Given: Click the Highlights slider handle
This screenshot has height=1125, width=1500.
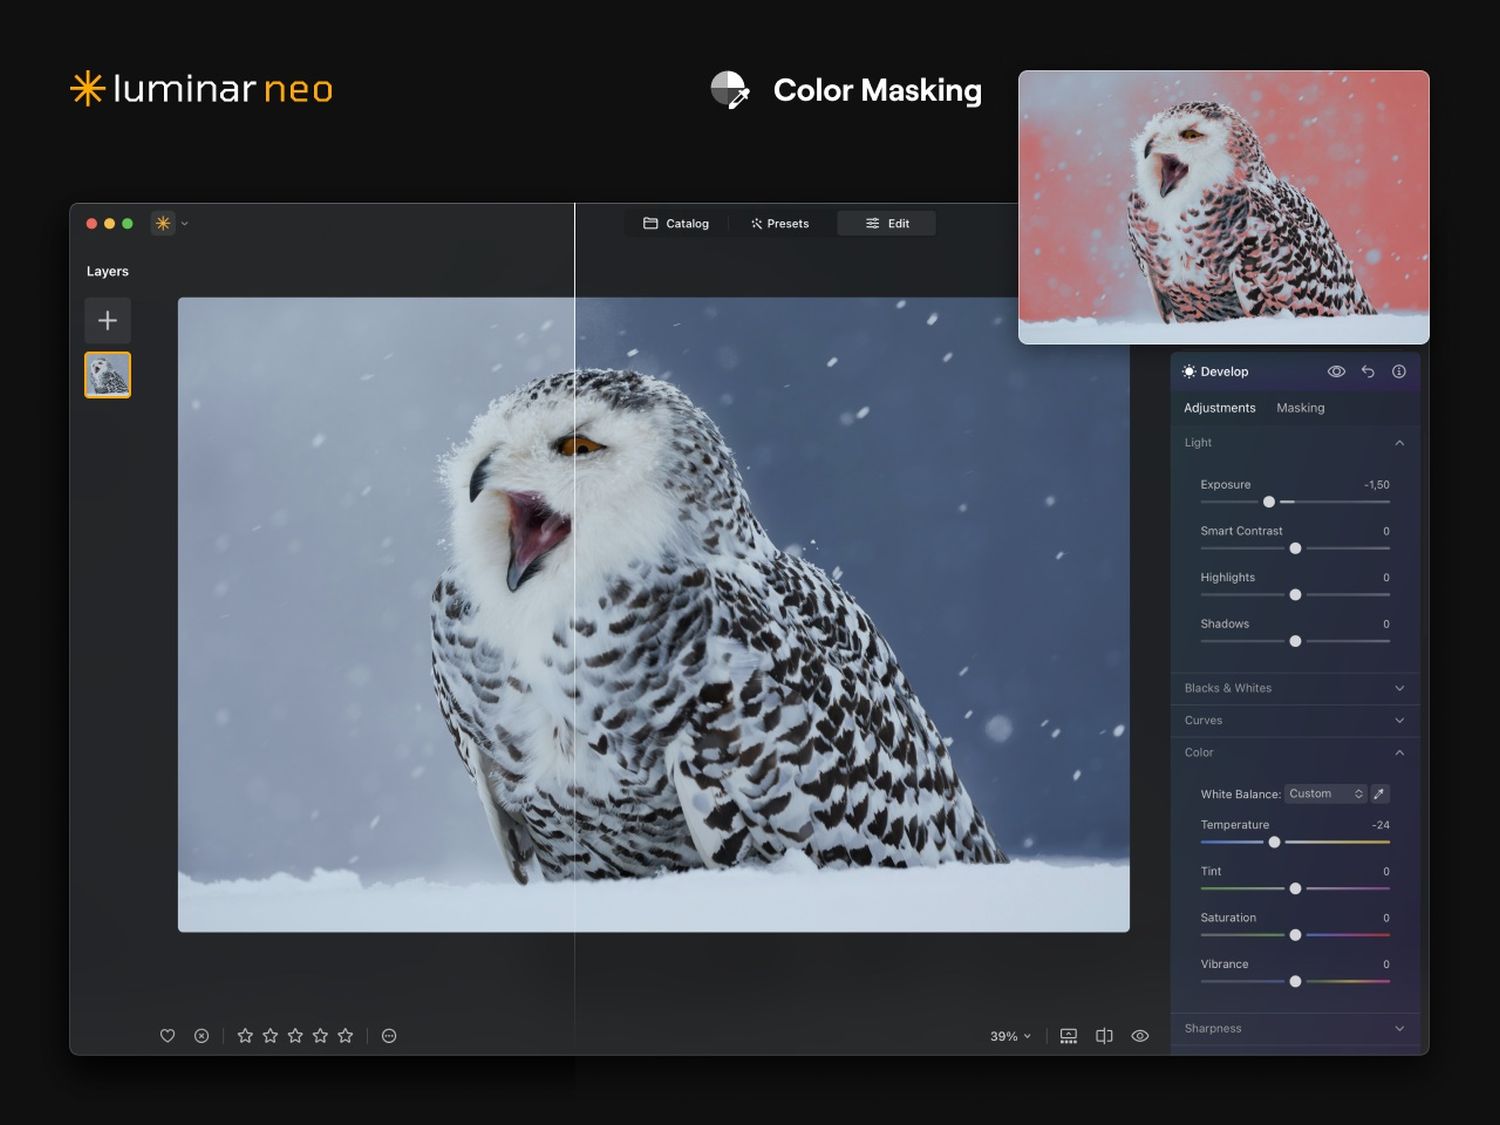Looking at the screenshot, I should [1295, 595].
